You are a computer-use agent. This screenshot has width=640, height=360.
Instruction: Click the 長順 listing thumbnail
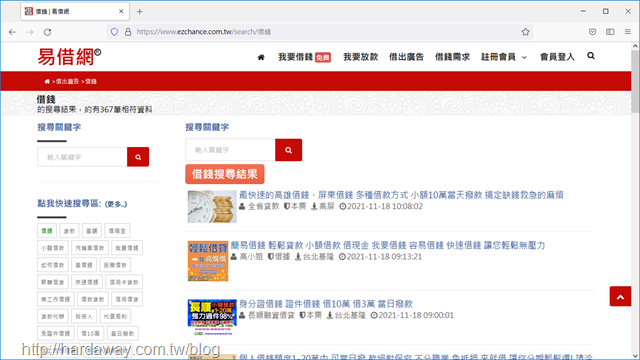click(212, 317)
